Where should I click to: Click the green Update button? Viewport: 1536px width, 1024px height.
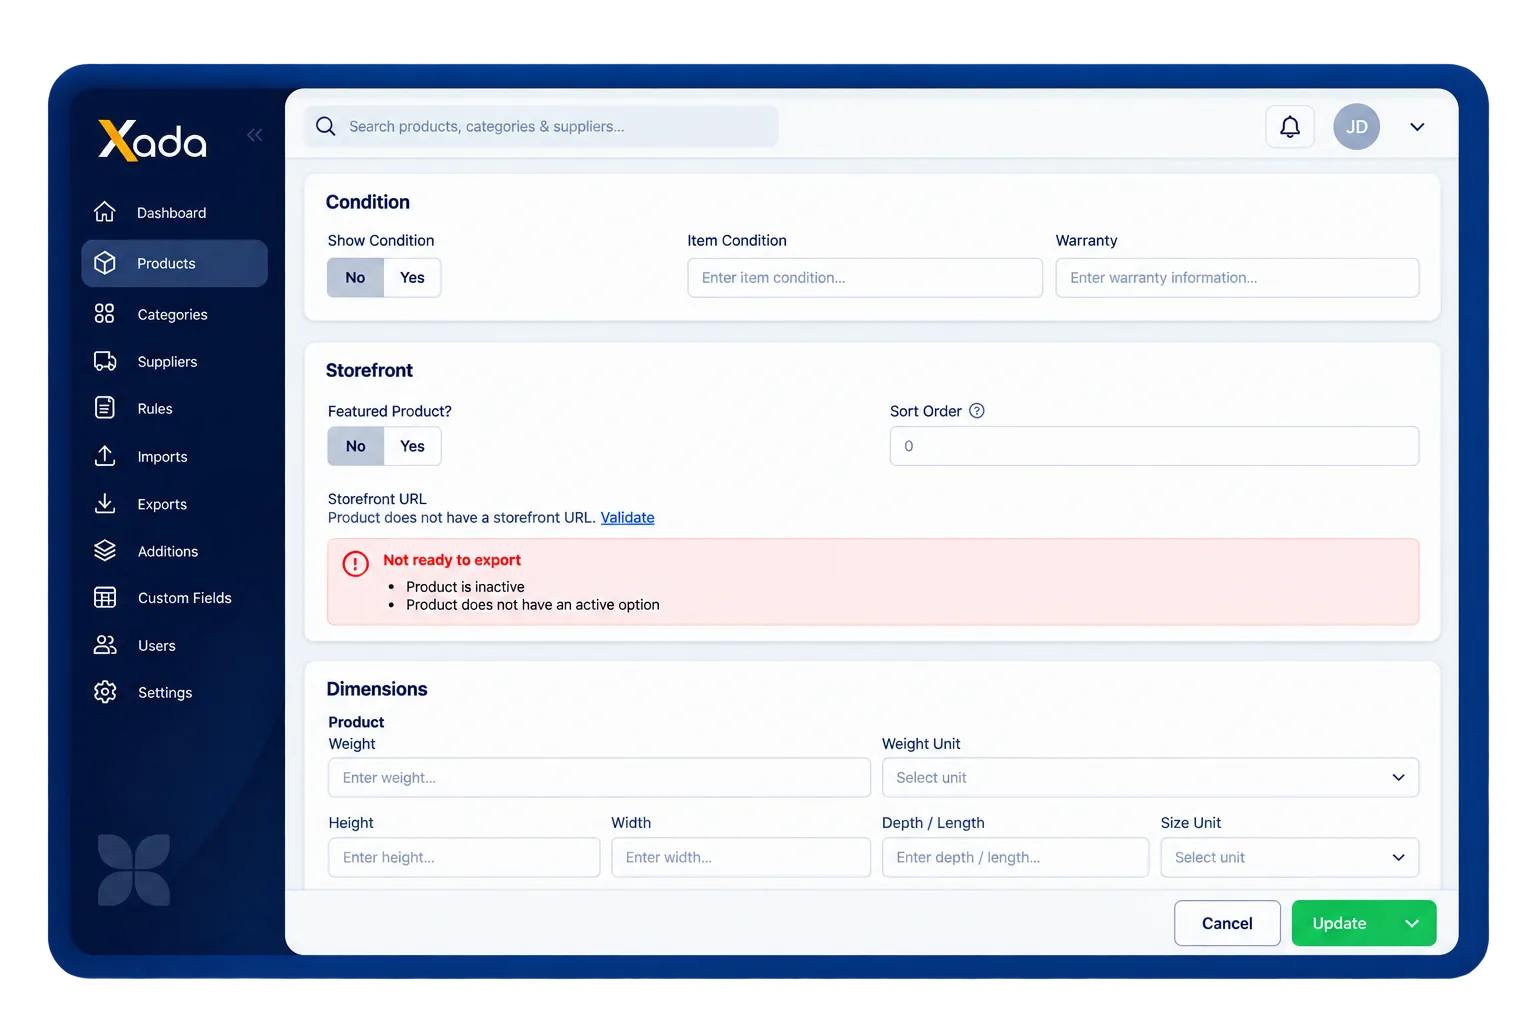pyautogui.click(x=1340, y=923)
